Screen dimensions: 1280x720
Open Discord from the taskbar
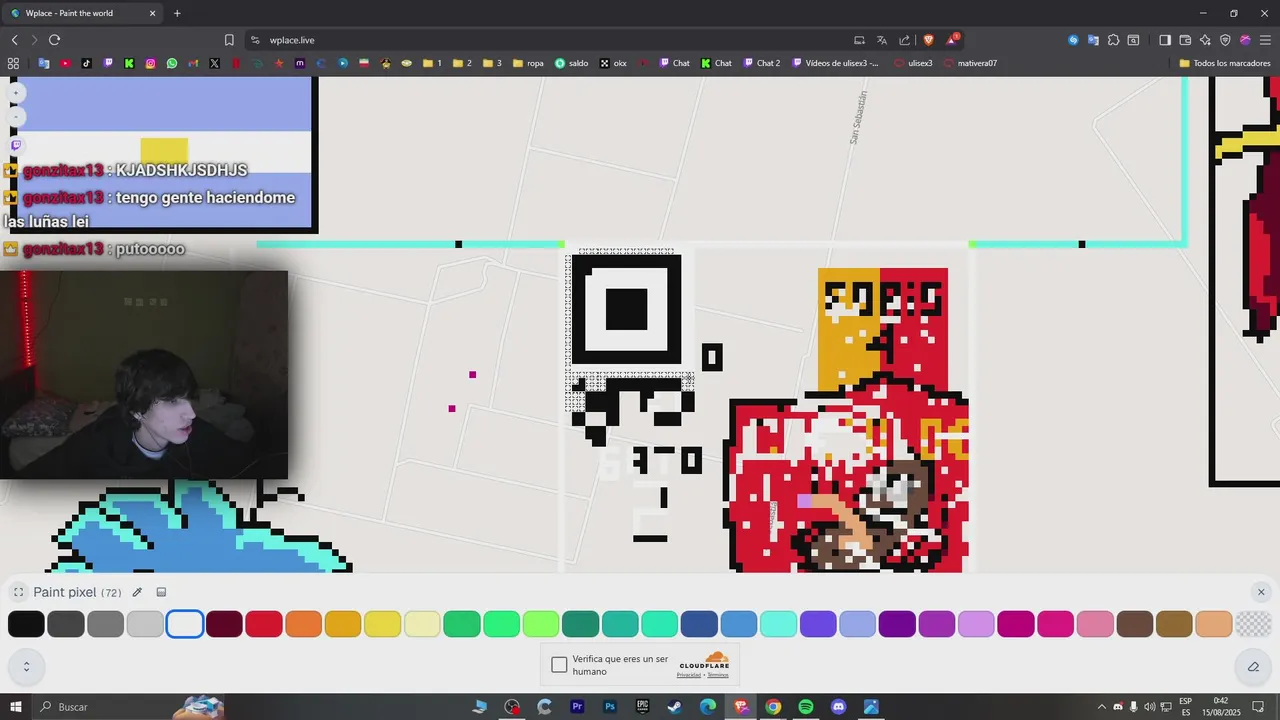pos(838,707)
